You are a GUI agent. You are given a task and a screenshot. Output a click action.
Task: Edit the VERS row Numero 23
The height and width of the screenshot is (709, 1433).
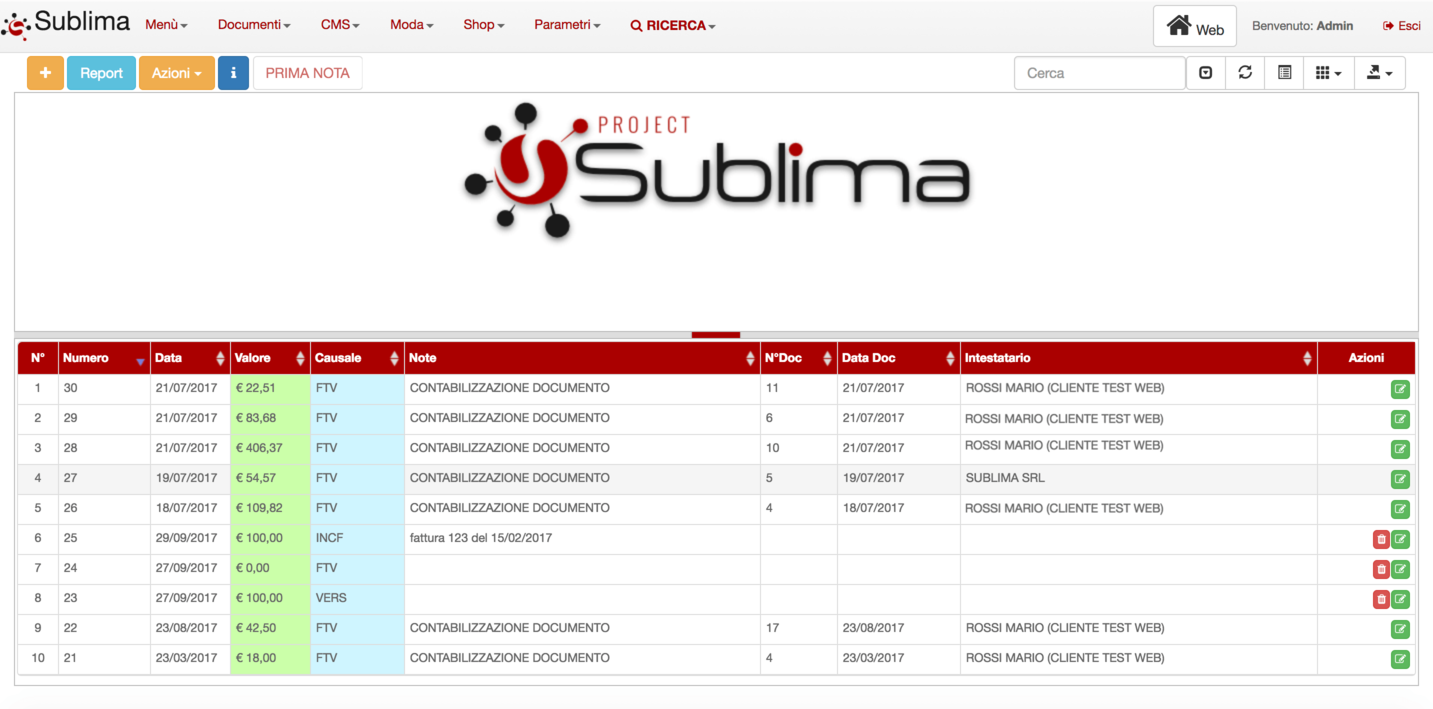(1400, 599)
